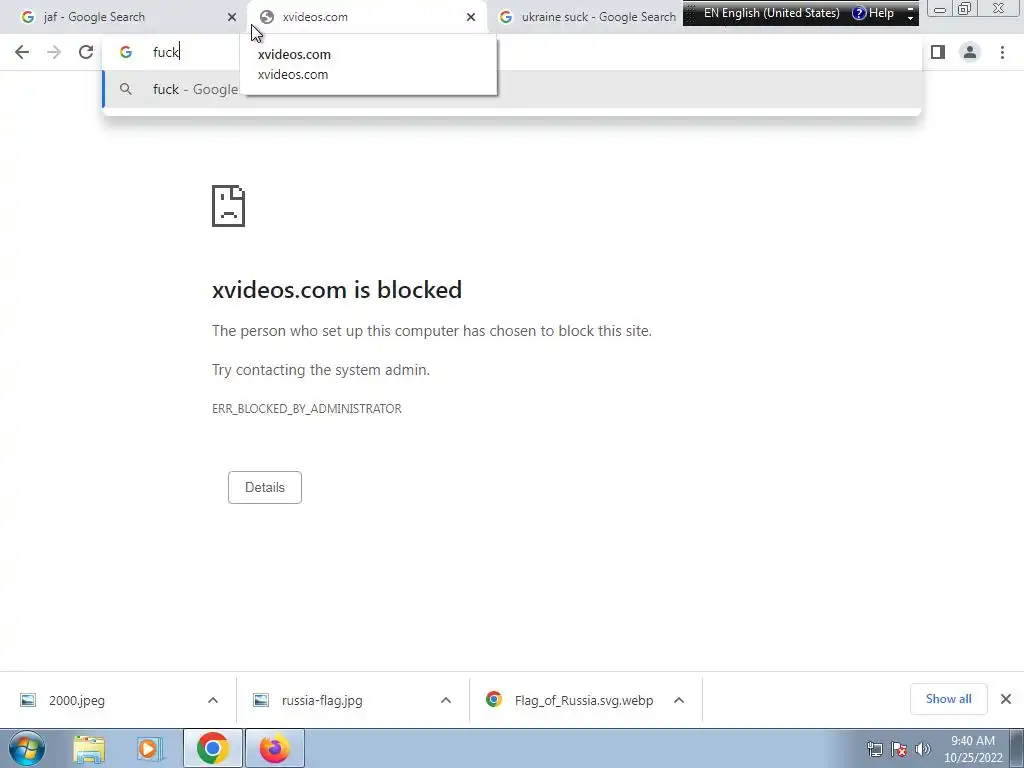Open the Flag_of_Russia.svg.webp download

click(583, 700)
